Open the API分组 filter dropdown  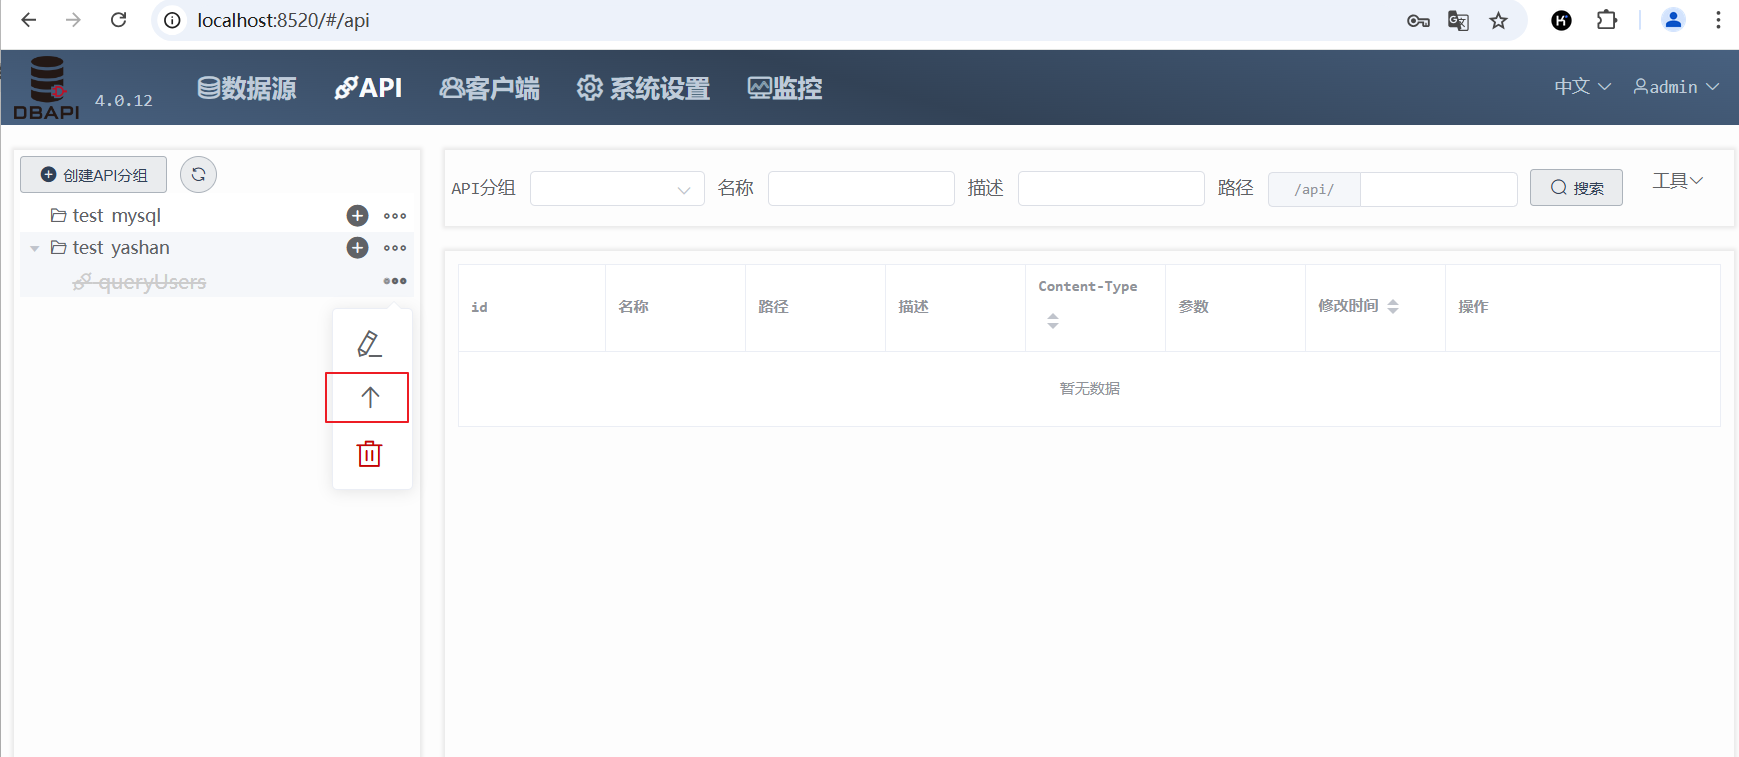[617, 189]
